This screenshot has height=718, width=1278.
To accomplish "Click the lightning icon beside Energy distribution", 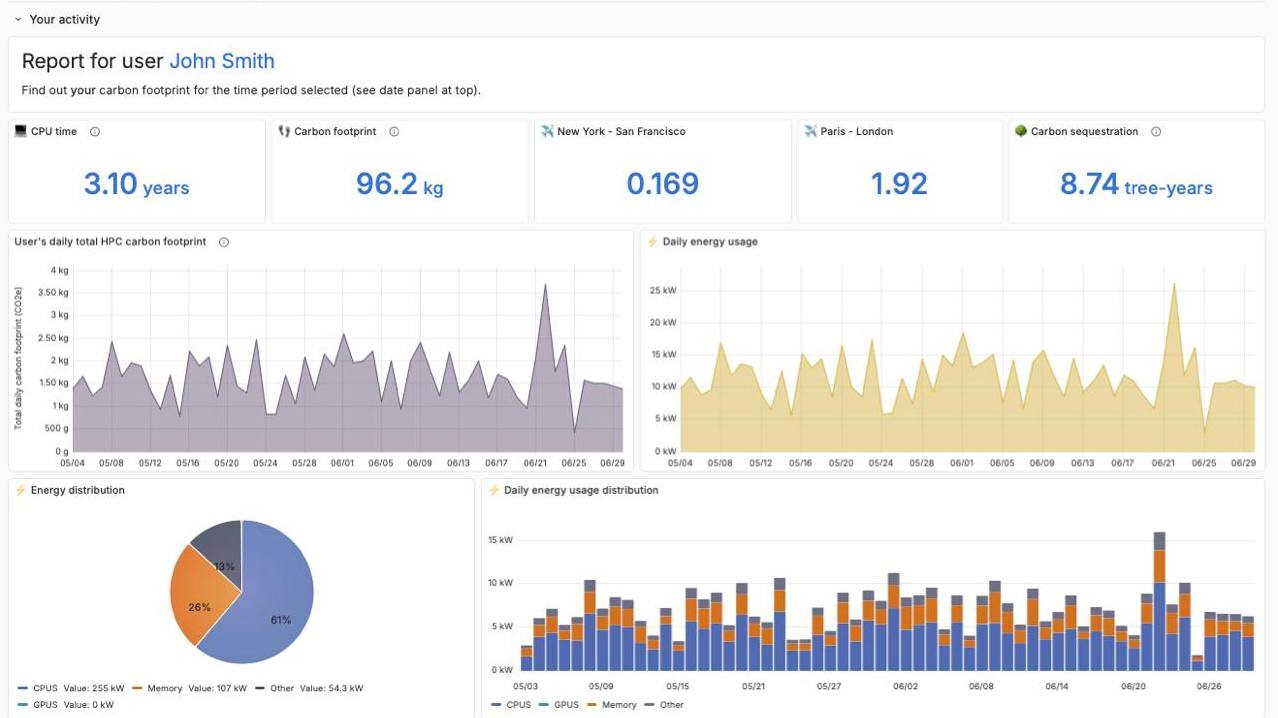I will pyautogui.click(x=20, y=490).
